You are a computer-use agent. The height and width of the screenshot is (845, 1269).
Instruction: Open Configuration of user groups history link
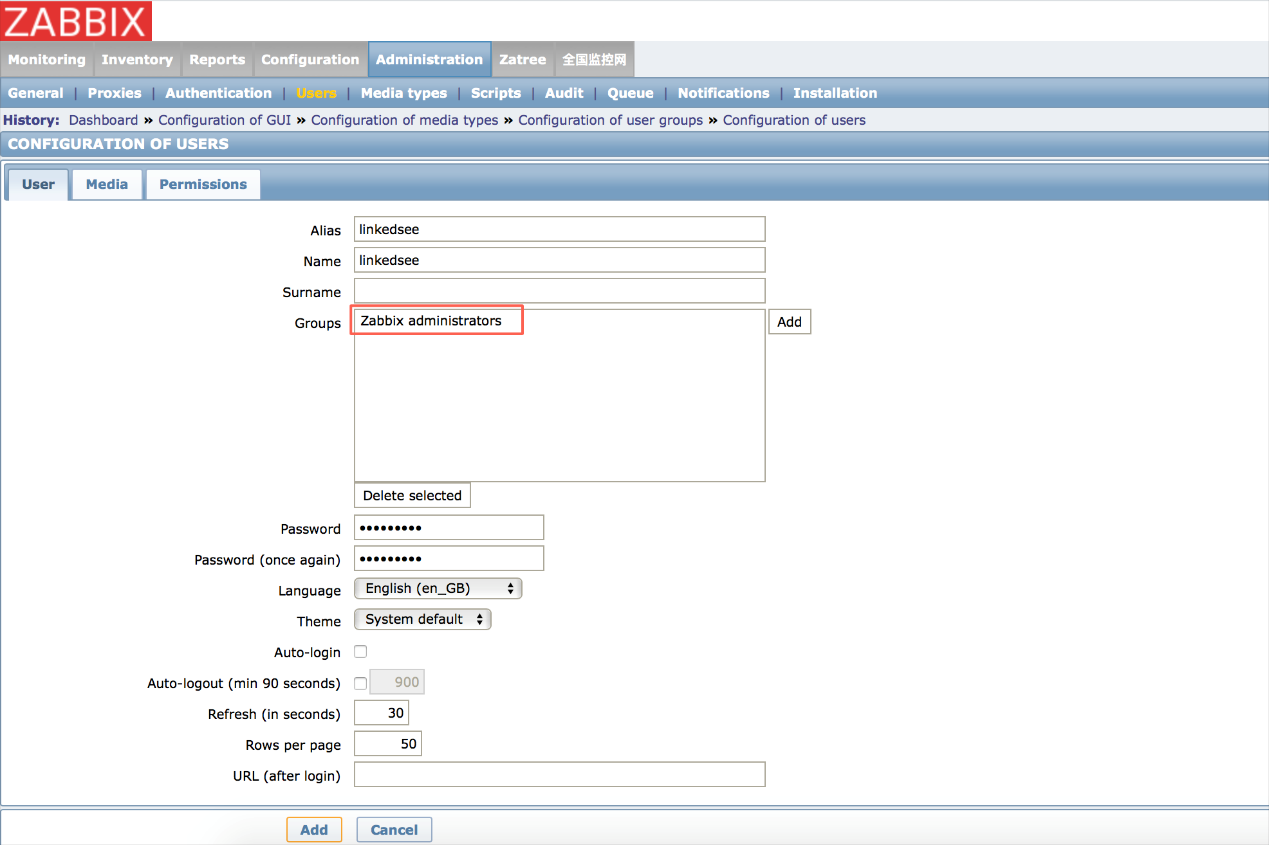point(611,120)
